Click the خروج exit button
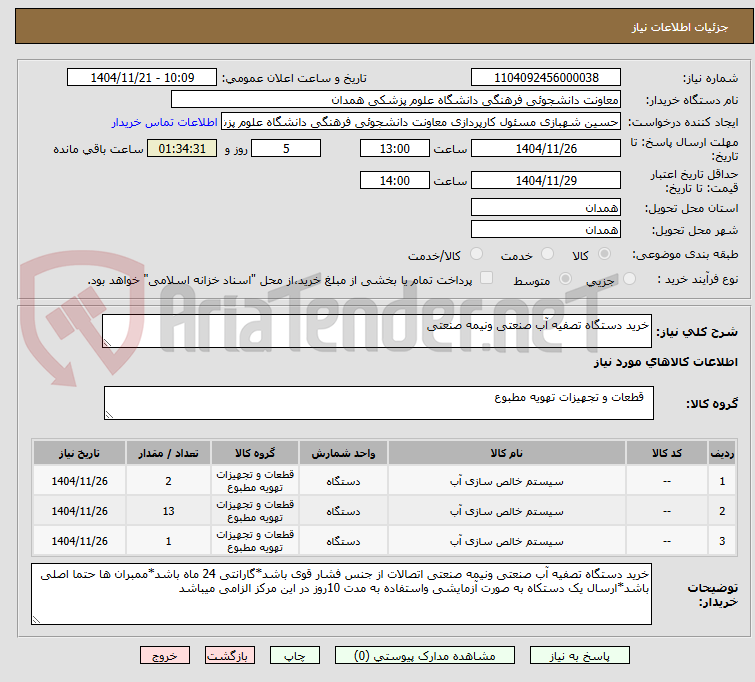The height and width of the screenshot is (682, 755). 165,656
